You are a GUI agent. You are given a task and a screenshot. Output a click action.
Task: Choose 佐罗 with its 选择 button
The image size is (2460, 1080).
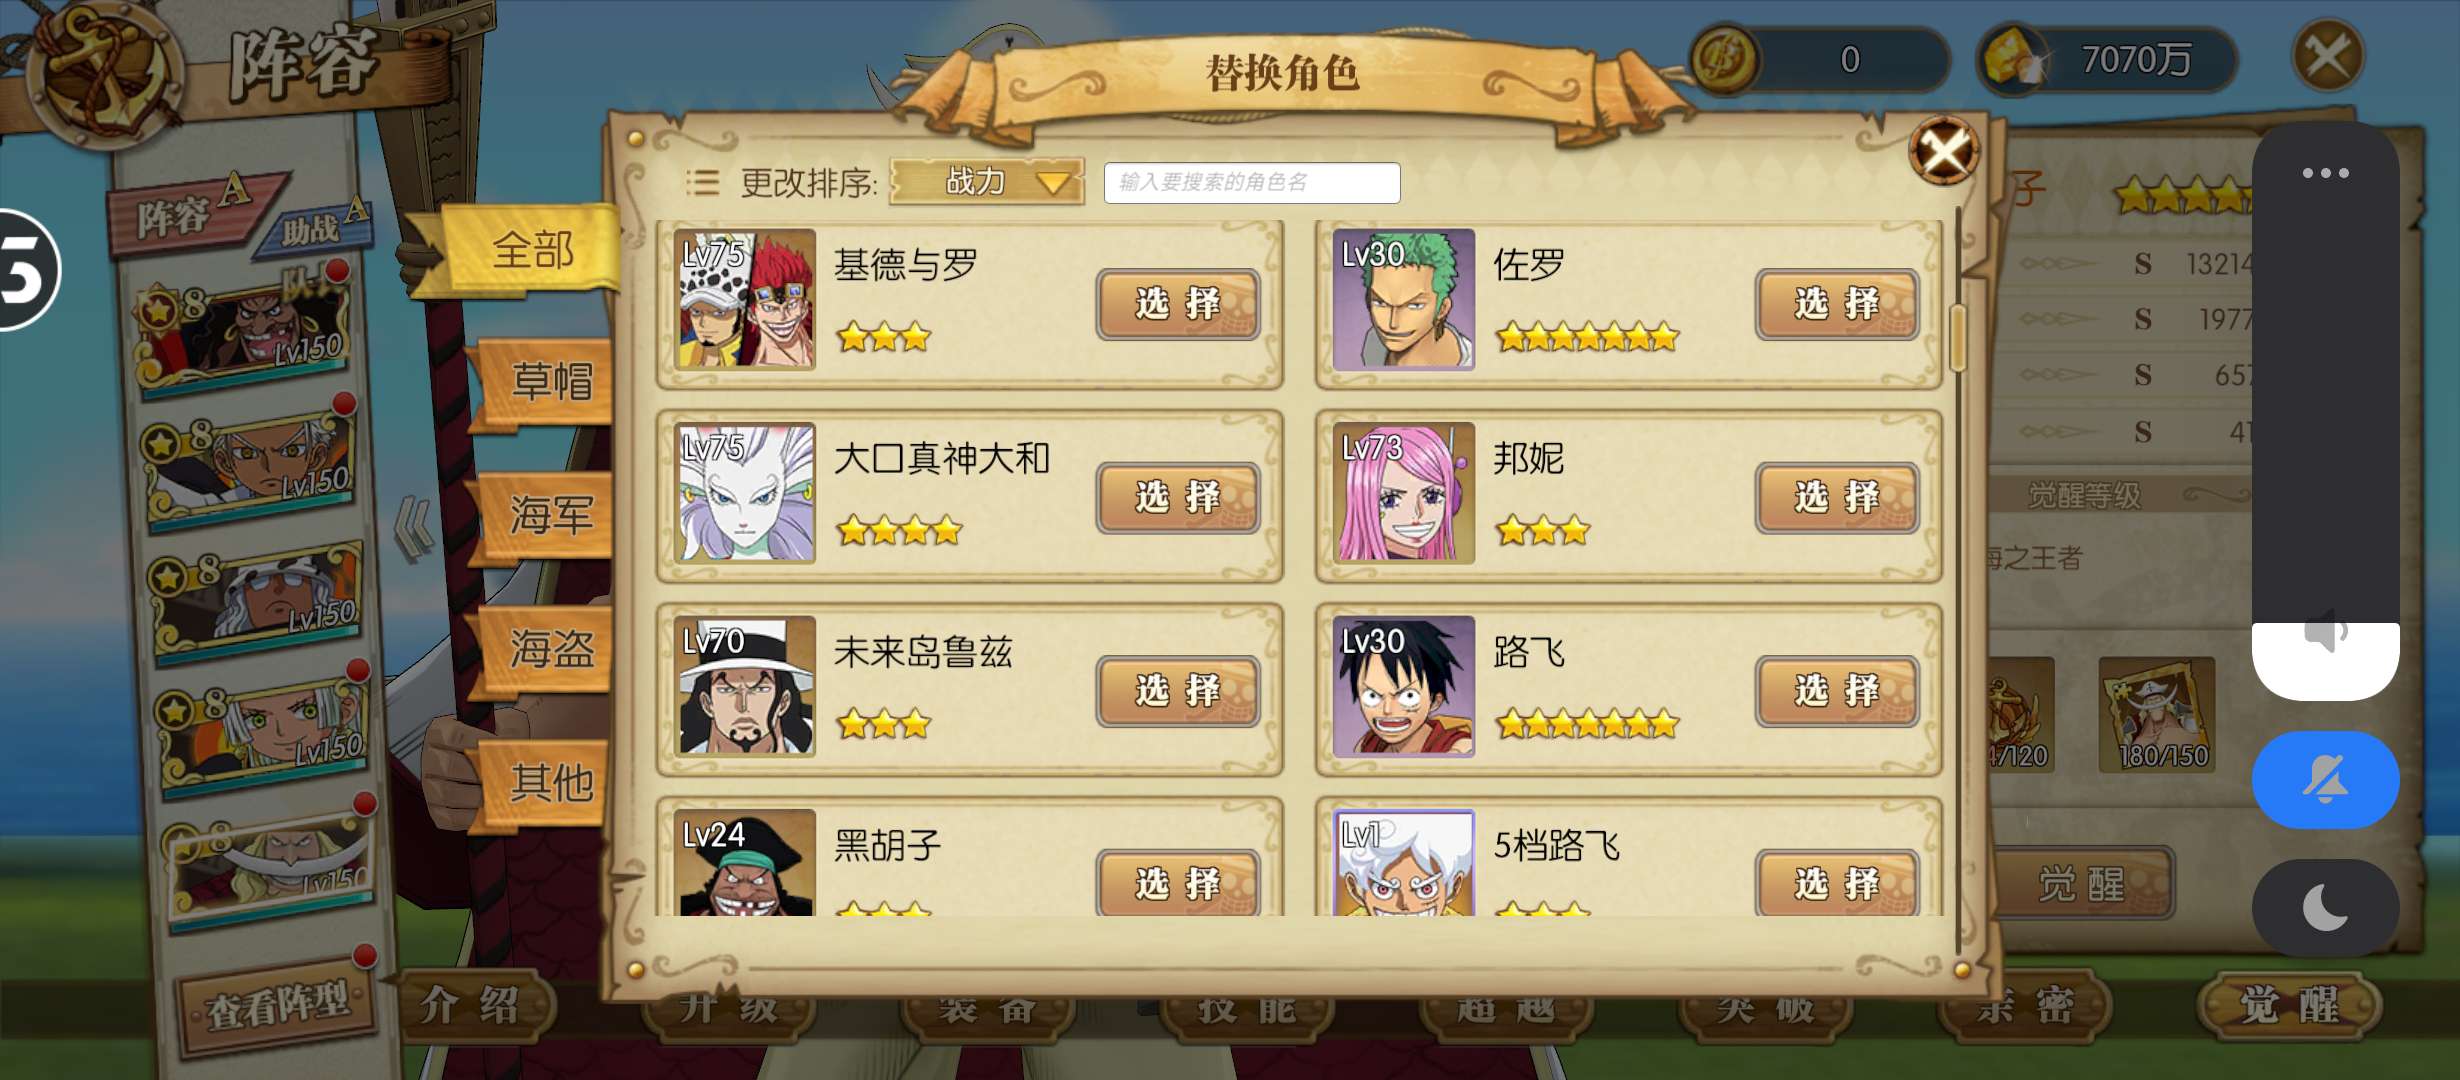click(x=1837, y=303)
